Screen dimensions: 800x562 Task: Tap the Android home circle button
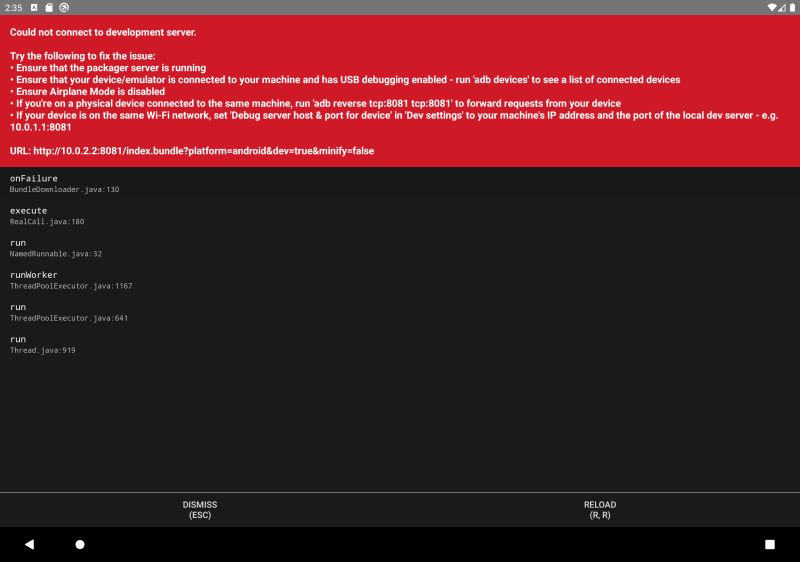pos(80,544)
